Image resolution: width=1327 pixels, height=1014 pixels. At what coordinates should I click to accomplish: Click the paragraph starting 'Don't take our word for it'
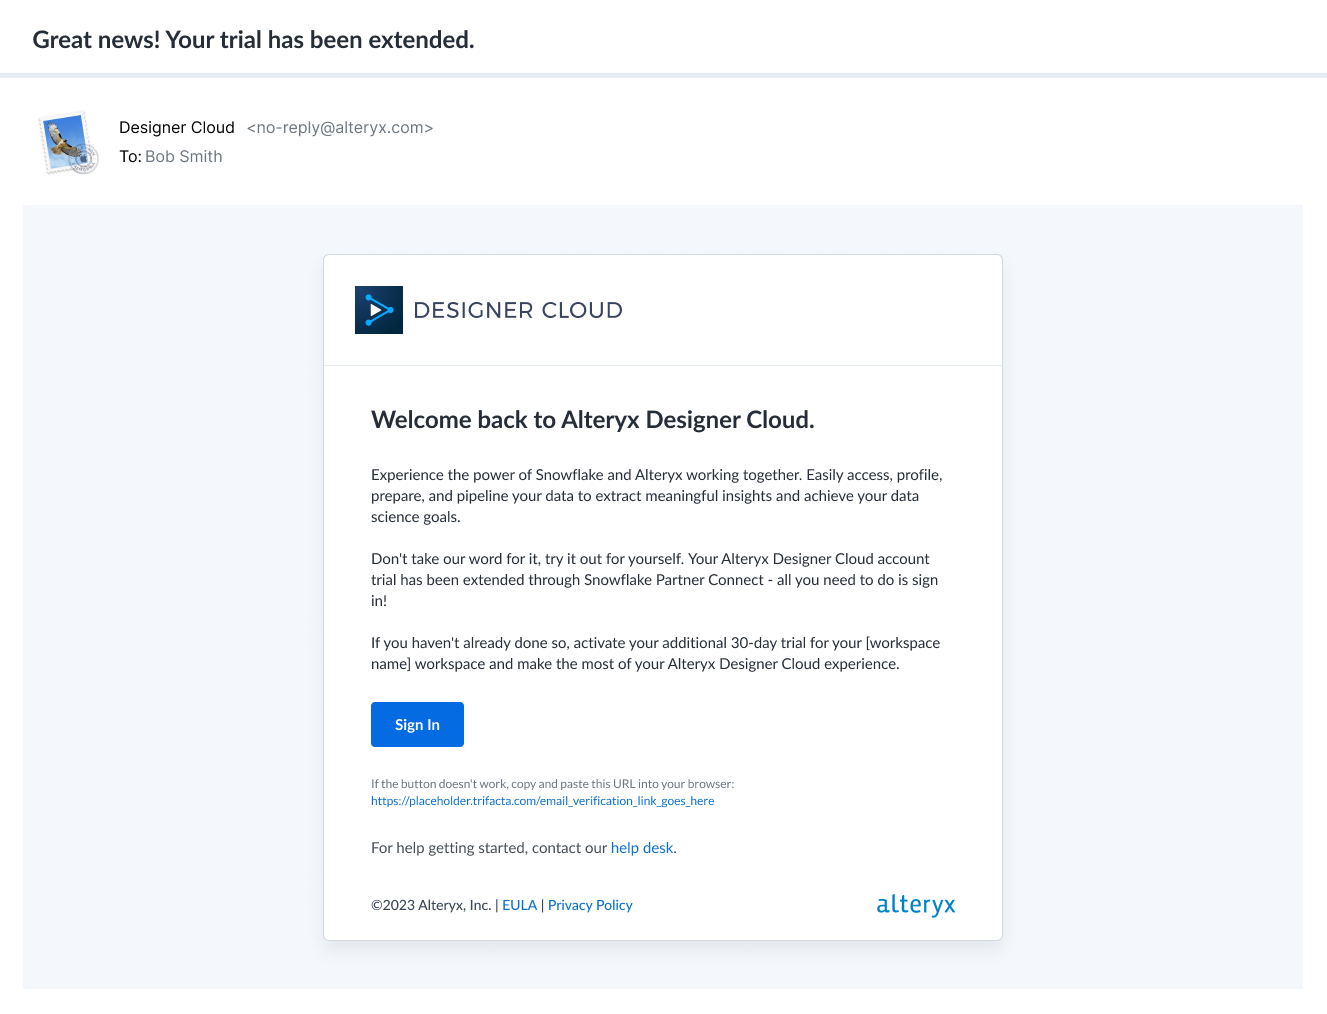[655, 580]
